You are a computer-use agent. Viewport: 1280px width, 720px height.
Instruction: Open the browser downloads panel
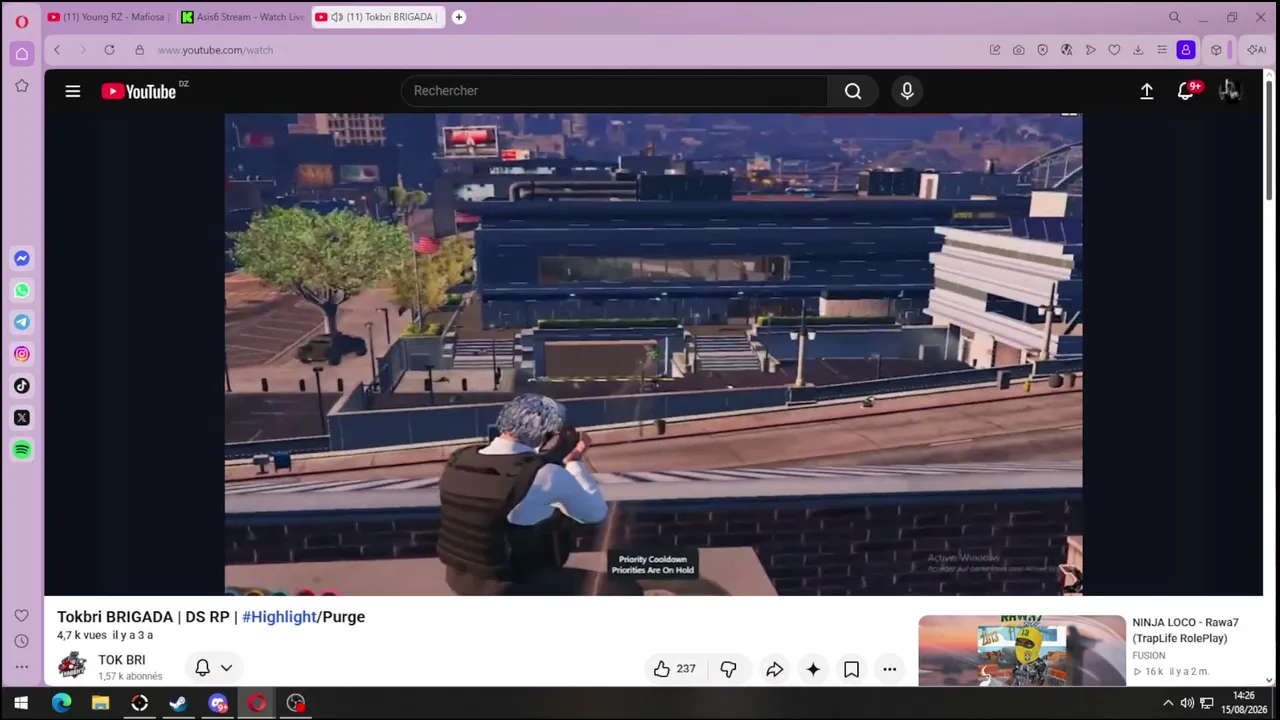tap(1138, 50)
